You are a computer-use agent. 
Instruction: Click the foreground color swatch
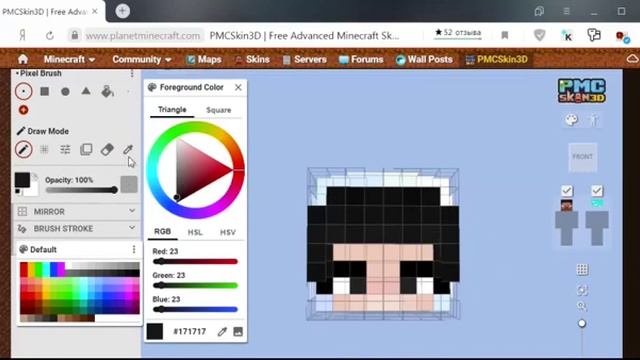click(x=22, y=180)
